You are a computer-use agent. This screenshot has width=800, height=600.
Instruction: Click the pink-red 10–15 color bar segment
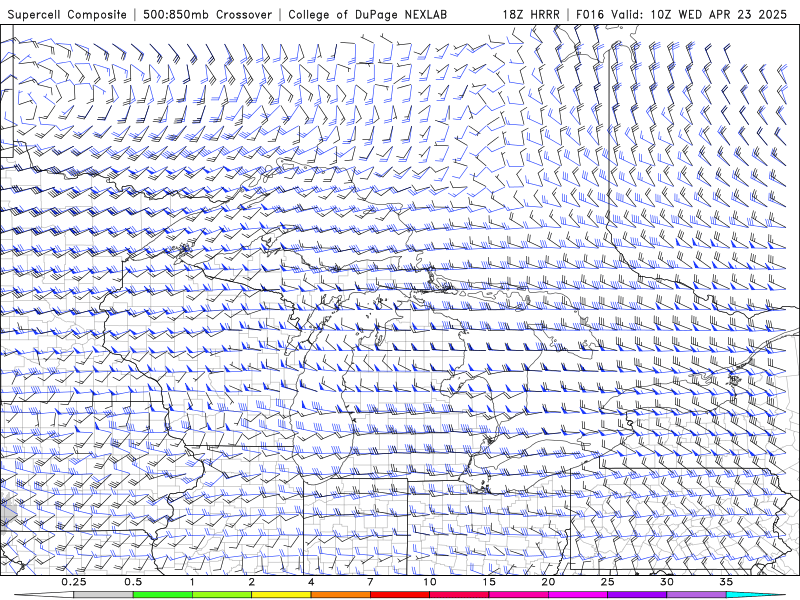point(459,595)
